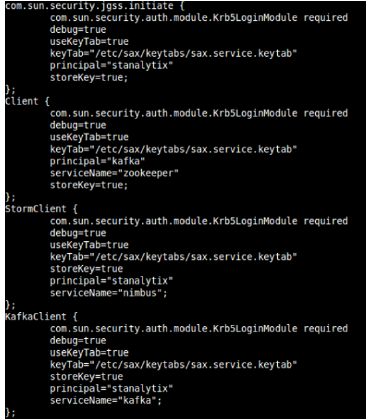Click the keyTab path in the jgss.initiate block
This screenshot has height=419, width=366.
click(x=173, y=54)
